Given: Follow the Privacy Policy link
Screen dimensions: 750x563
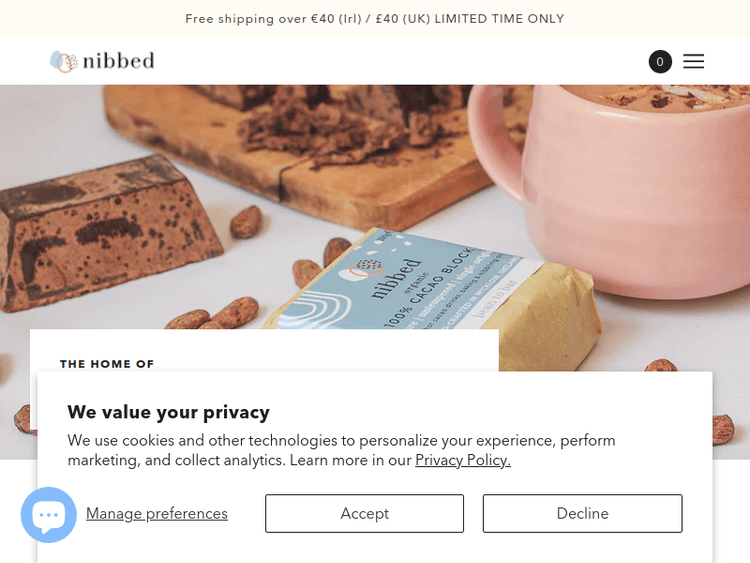Looking at the screenshot, I should click(463, 460).
